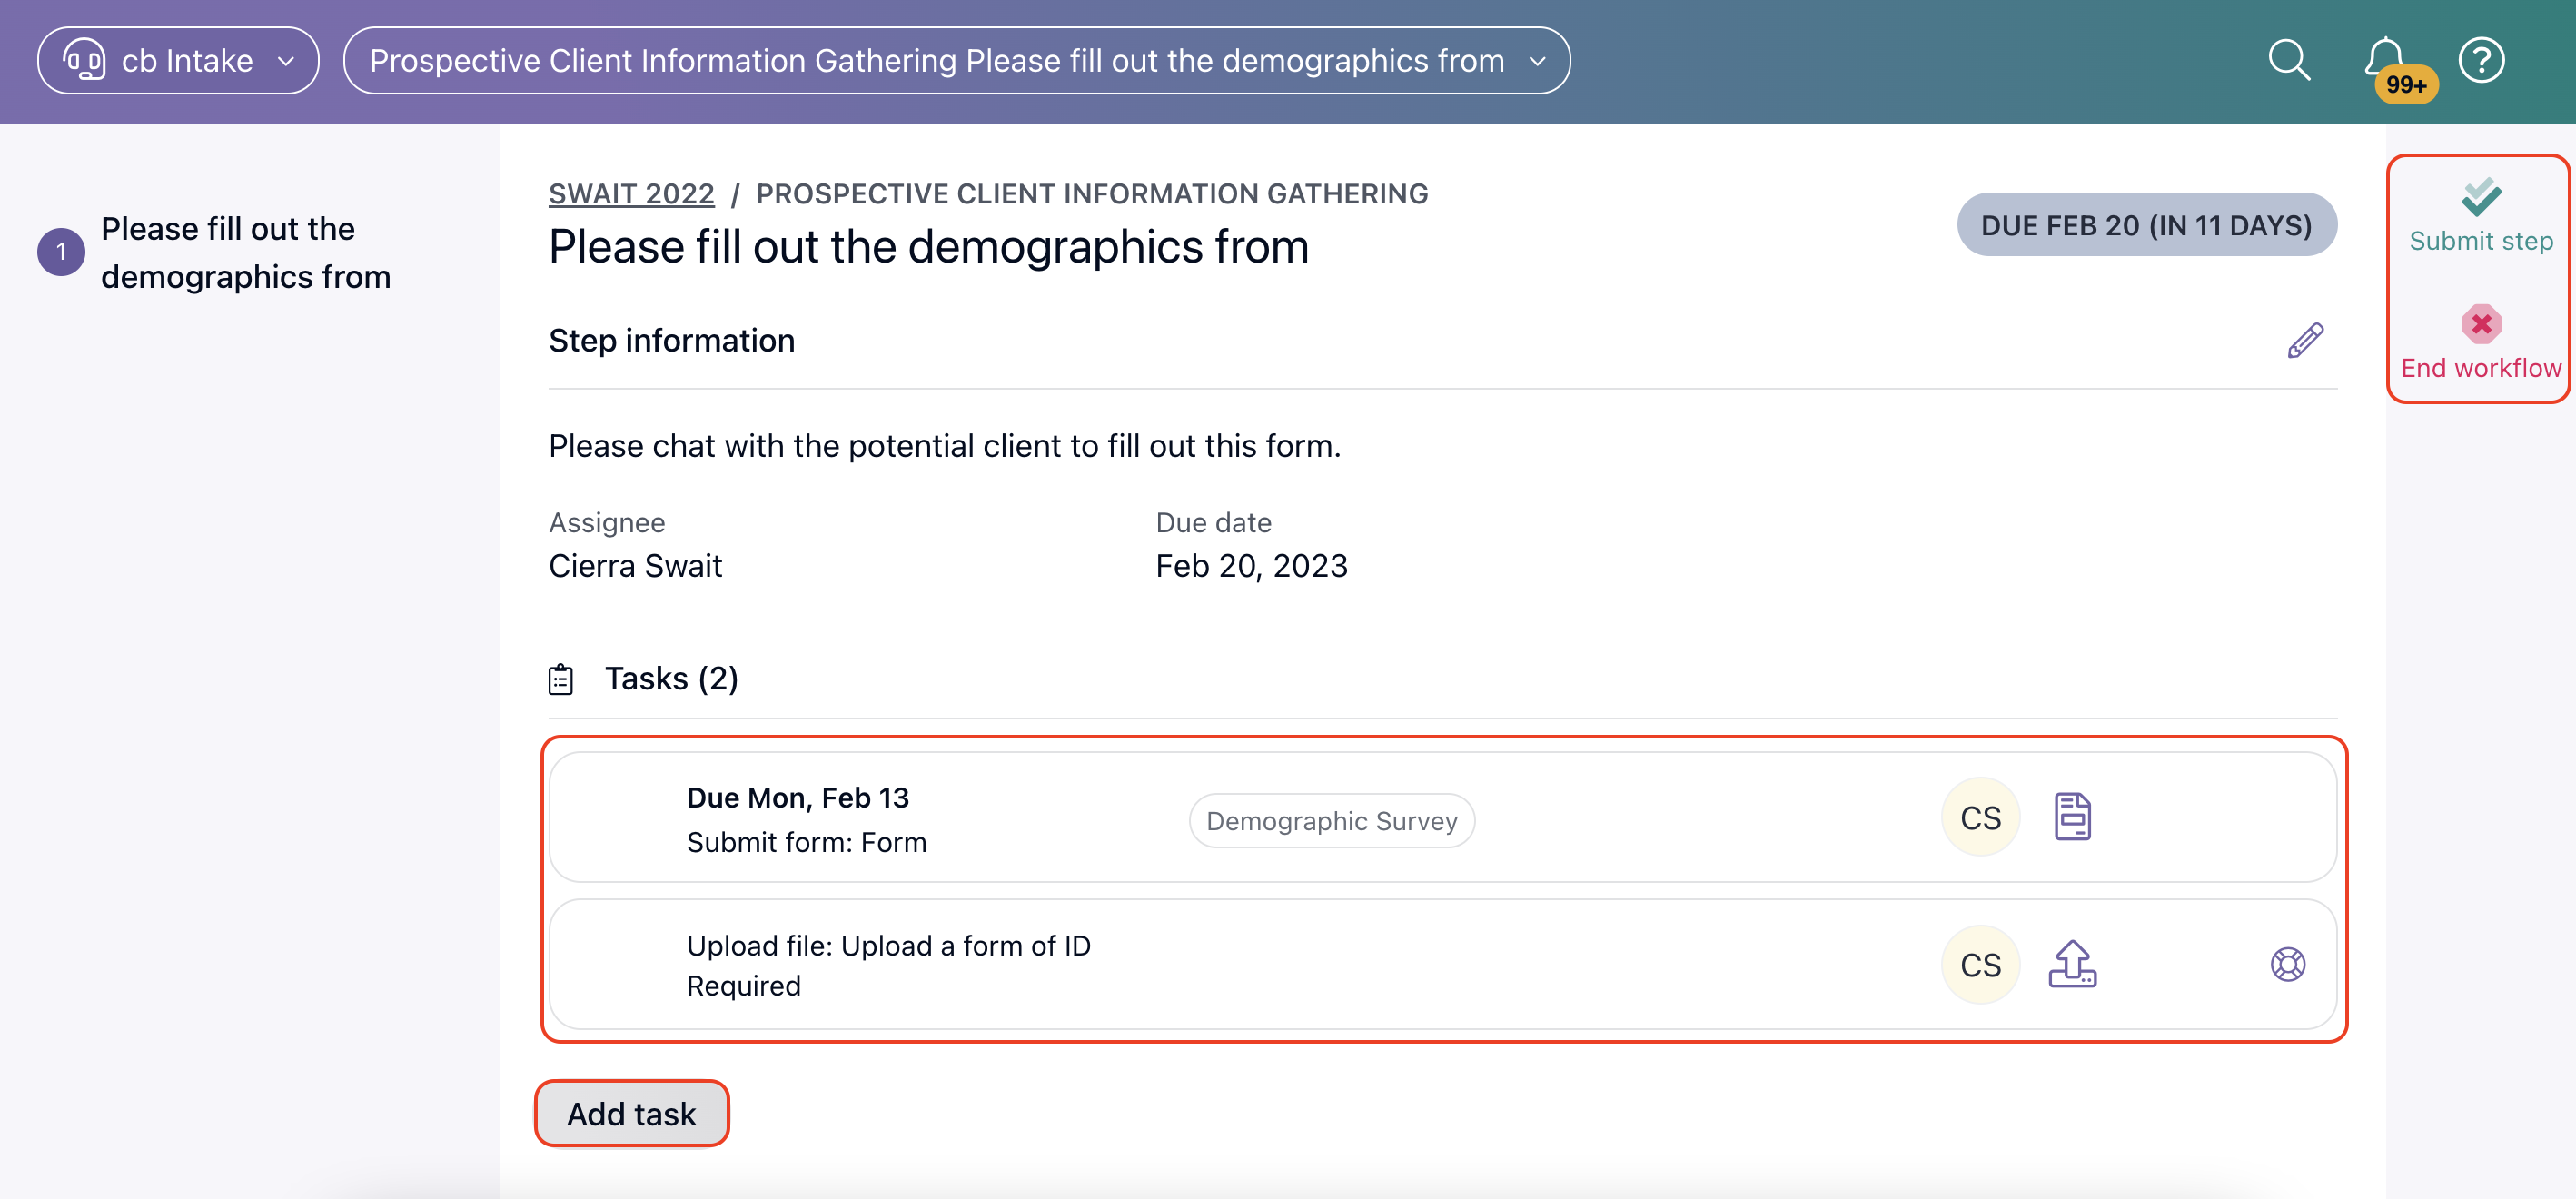
Task: Open the SWAIT 2022 breadcrumb link
Action: click(631, 193)
